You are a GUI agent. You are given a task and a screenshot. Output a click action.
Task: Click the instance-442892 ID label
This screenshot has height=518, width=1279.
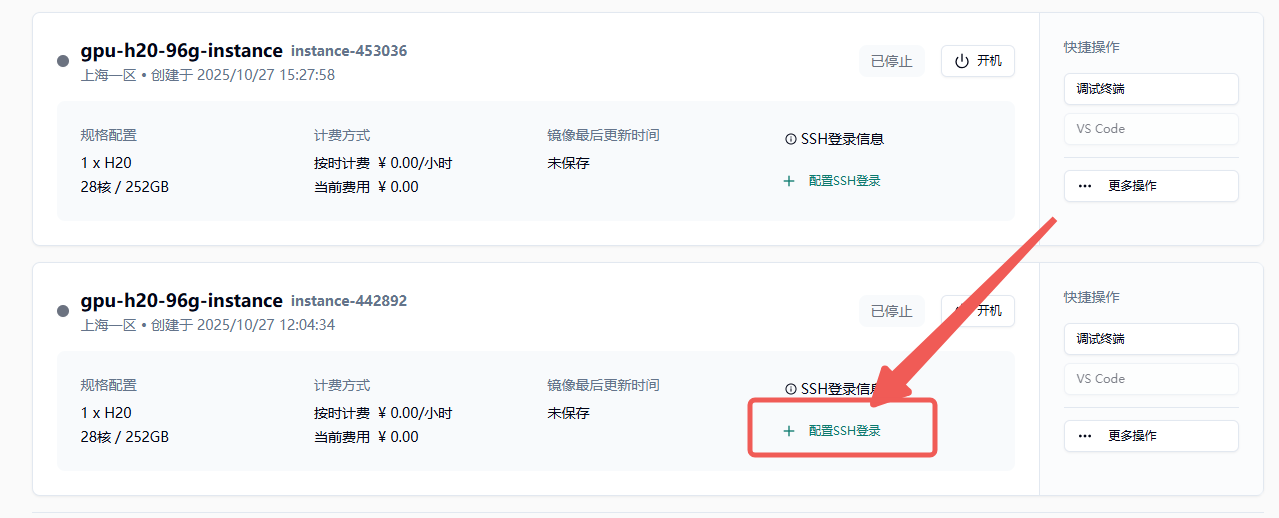(349, 301)
